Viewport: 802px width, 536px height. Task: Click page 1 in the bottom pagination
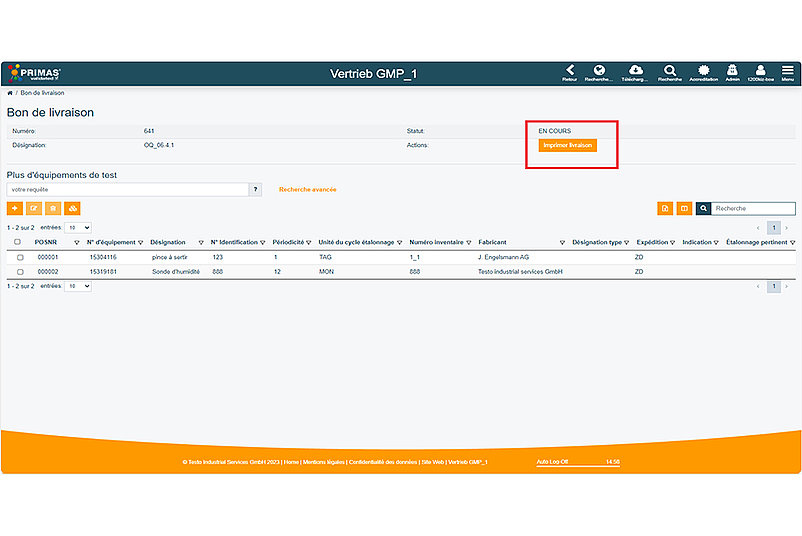pos(773,286)
